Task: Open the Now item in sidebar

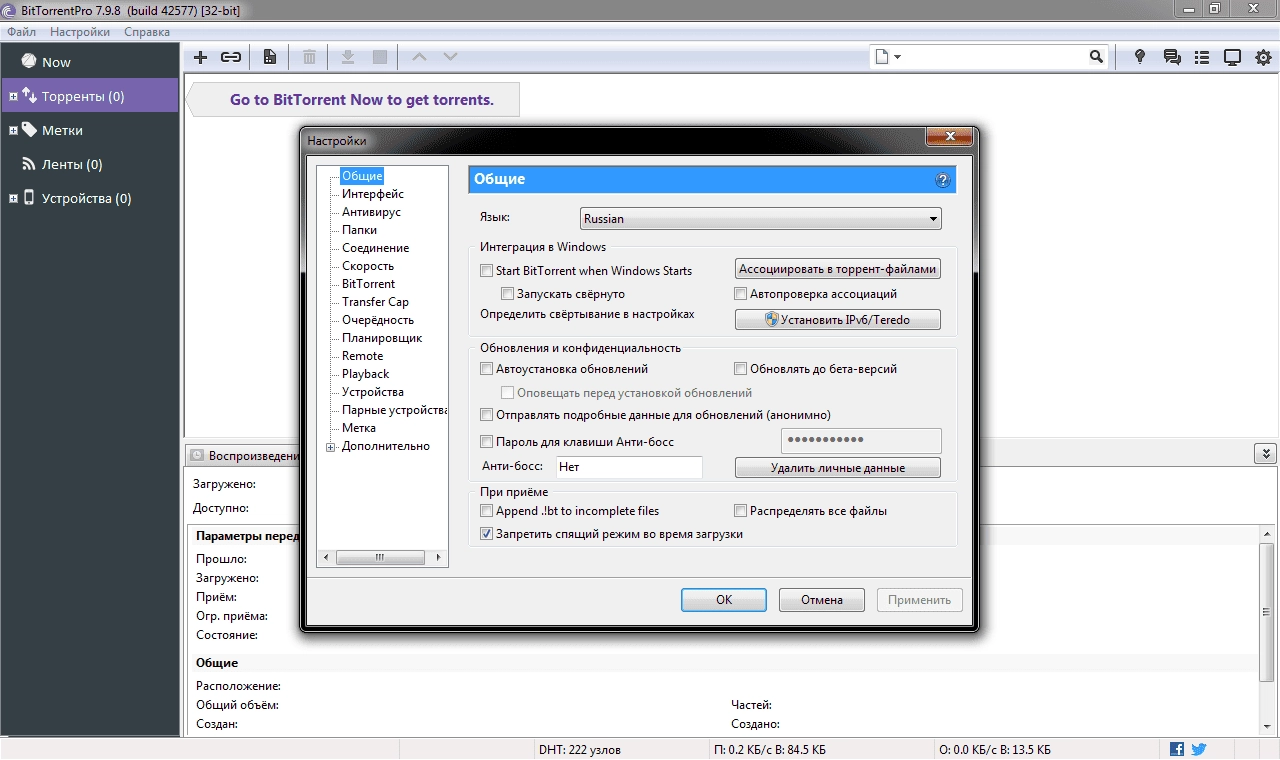Action: [90, 61]
